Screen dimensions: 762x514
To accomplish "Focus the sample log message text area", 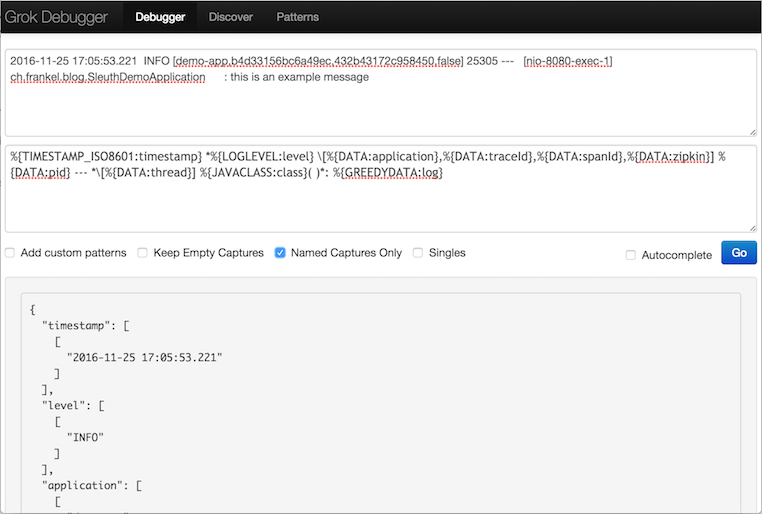I will [380, 105].
